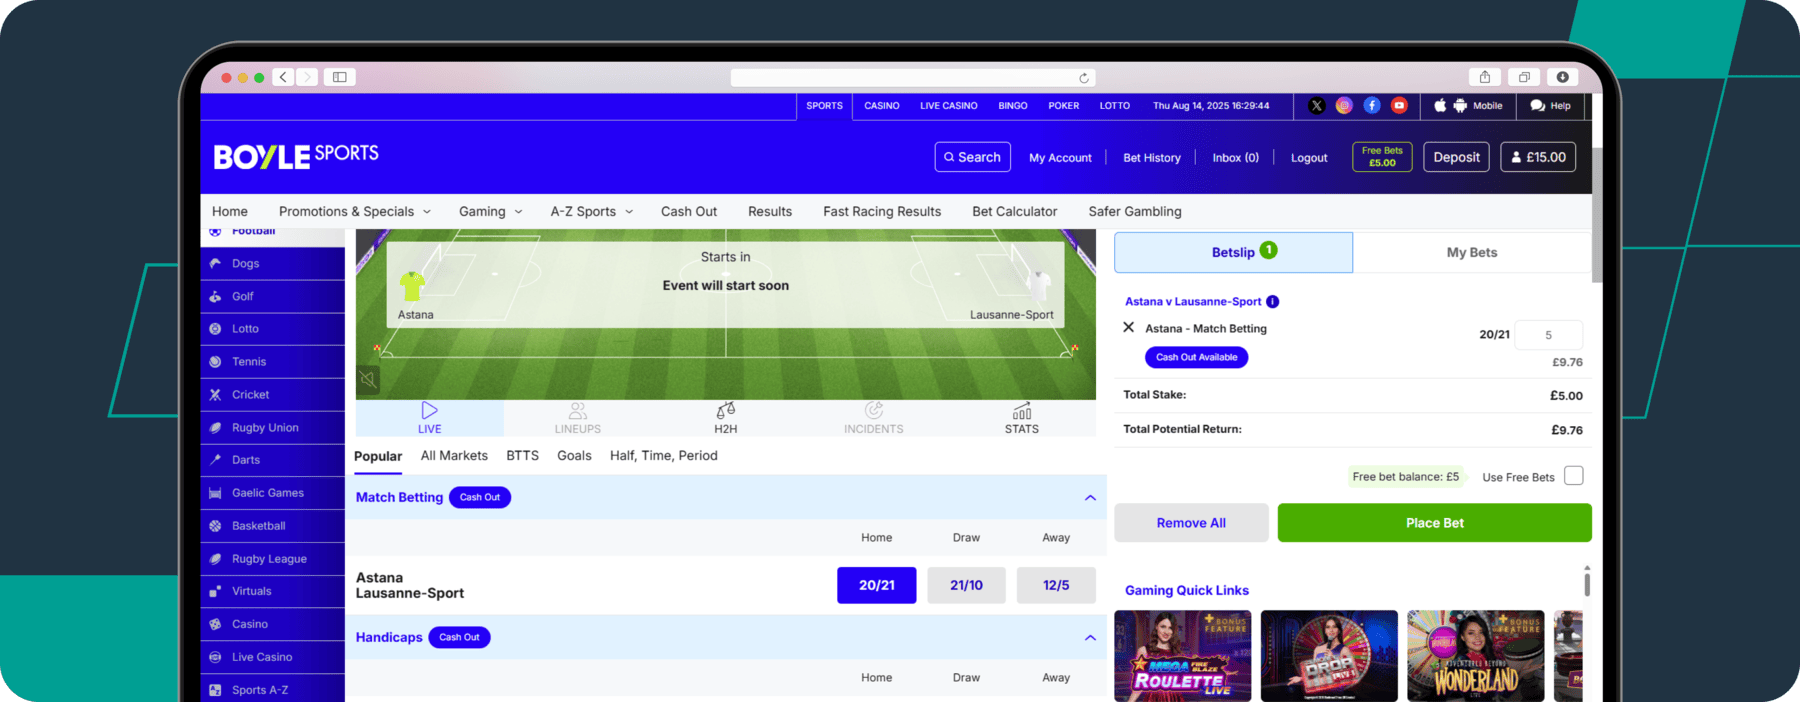This screenshot has width=1800, height=702.
Task: Expand the Promotions & Specials dropdown
Action: coord(355,211)
